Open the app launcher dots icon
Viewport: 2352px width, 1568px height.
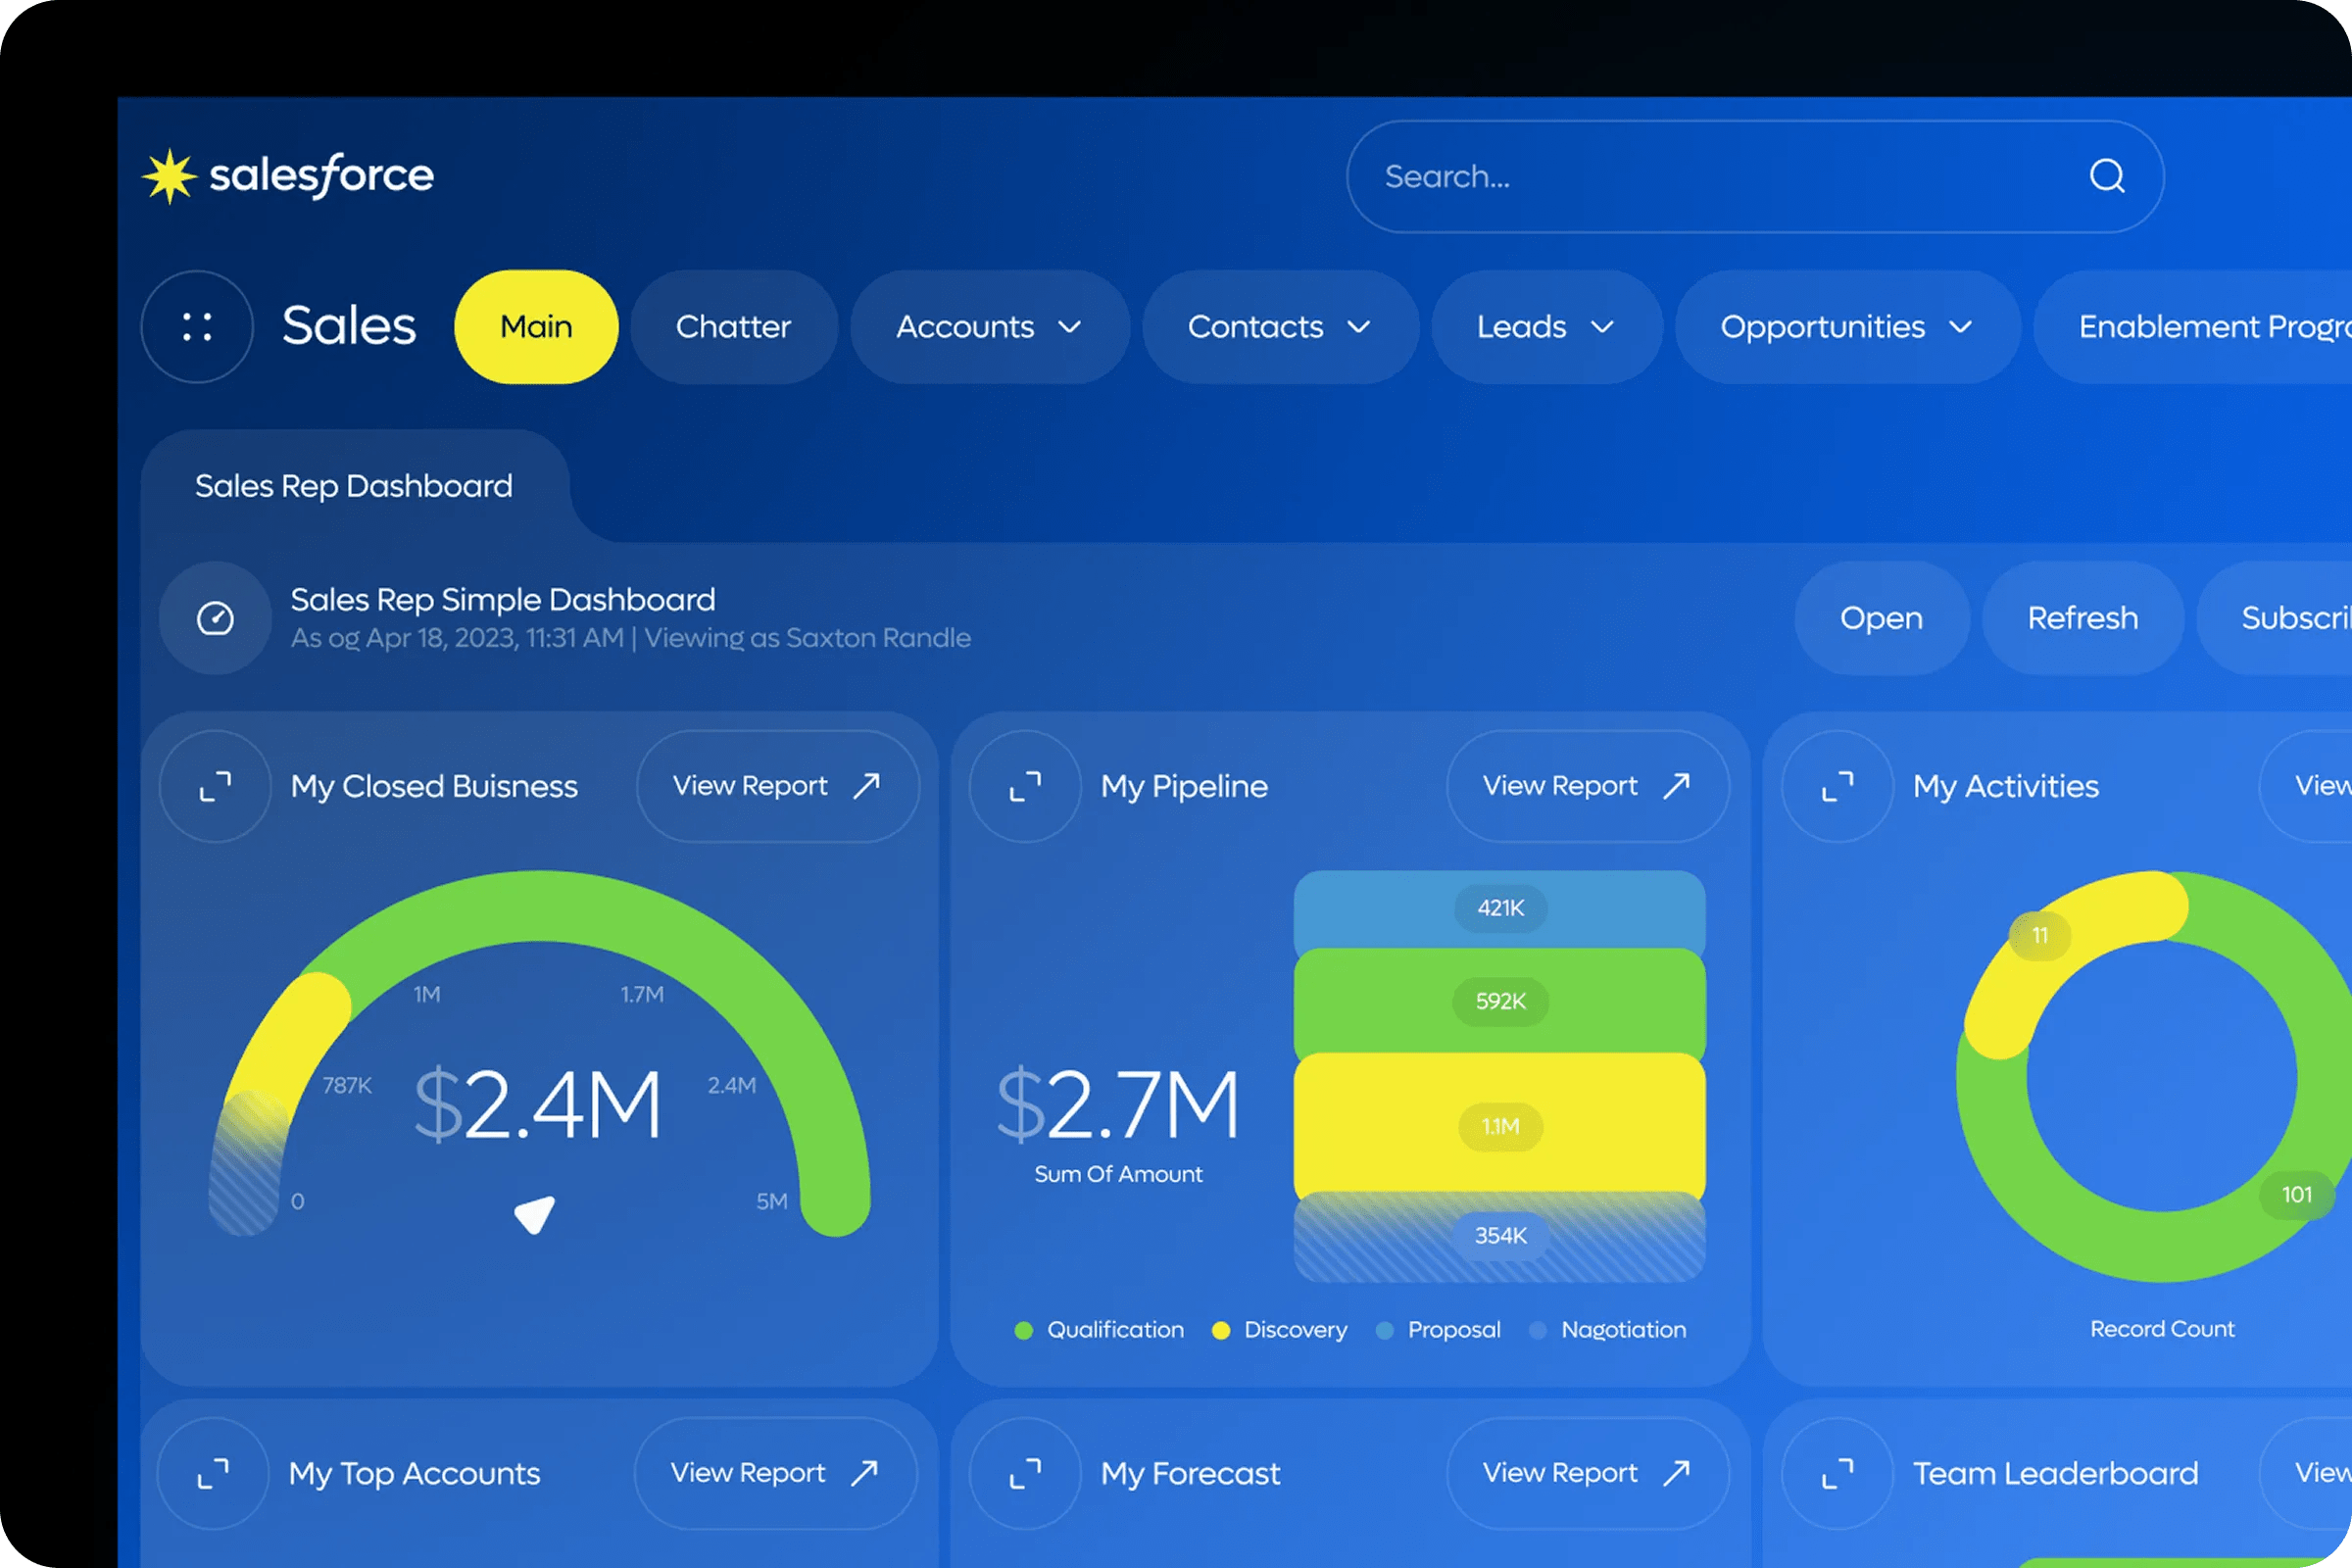pyautogui.click(x=197, y=327)
